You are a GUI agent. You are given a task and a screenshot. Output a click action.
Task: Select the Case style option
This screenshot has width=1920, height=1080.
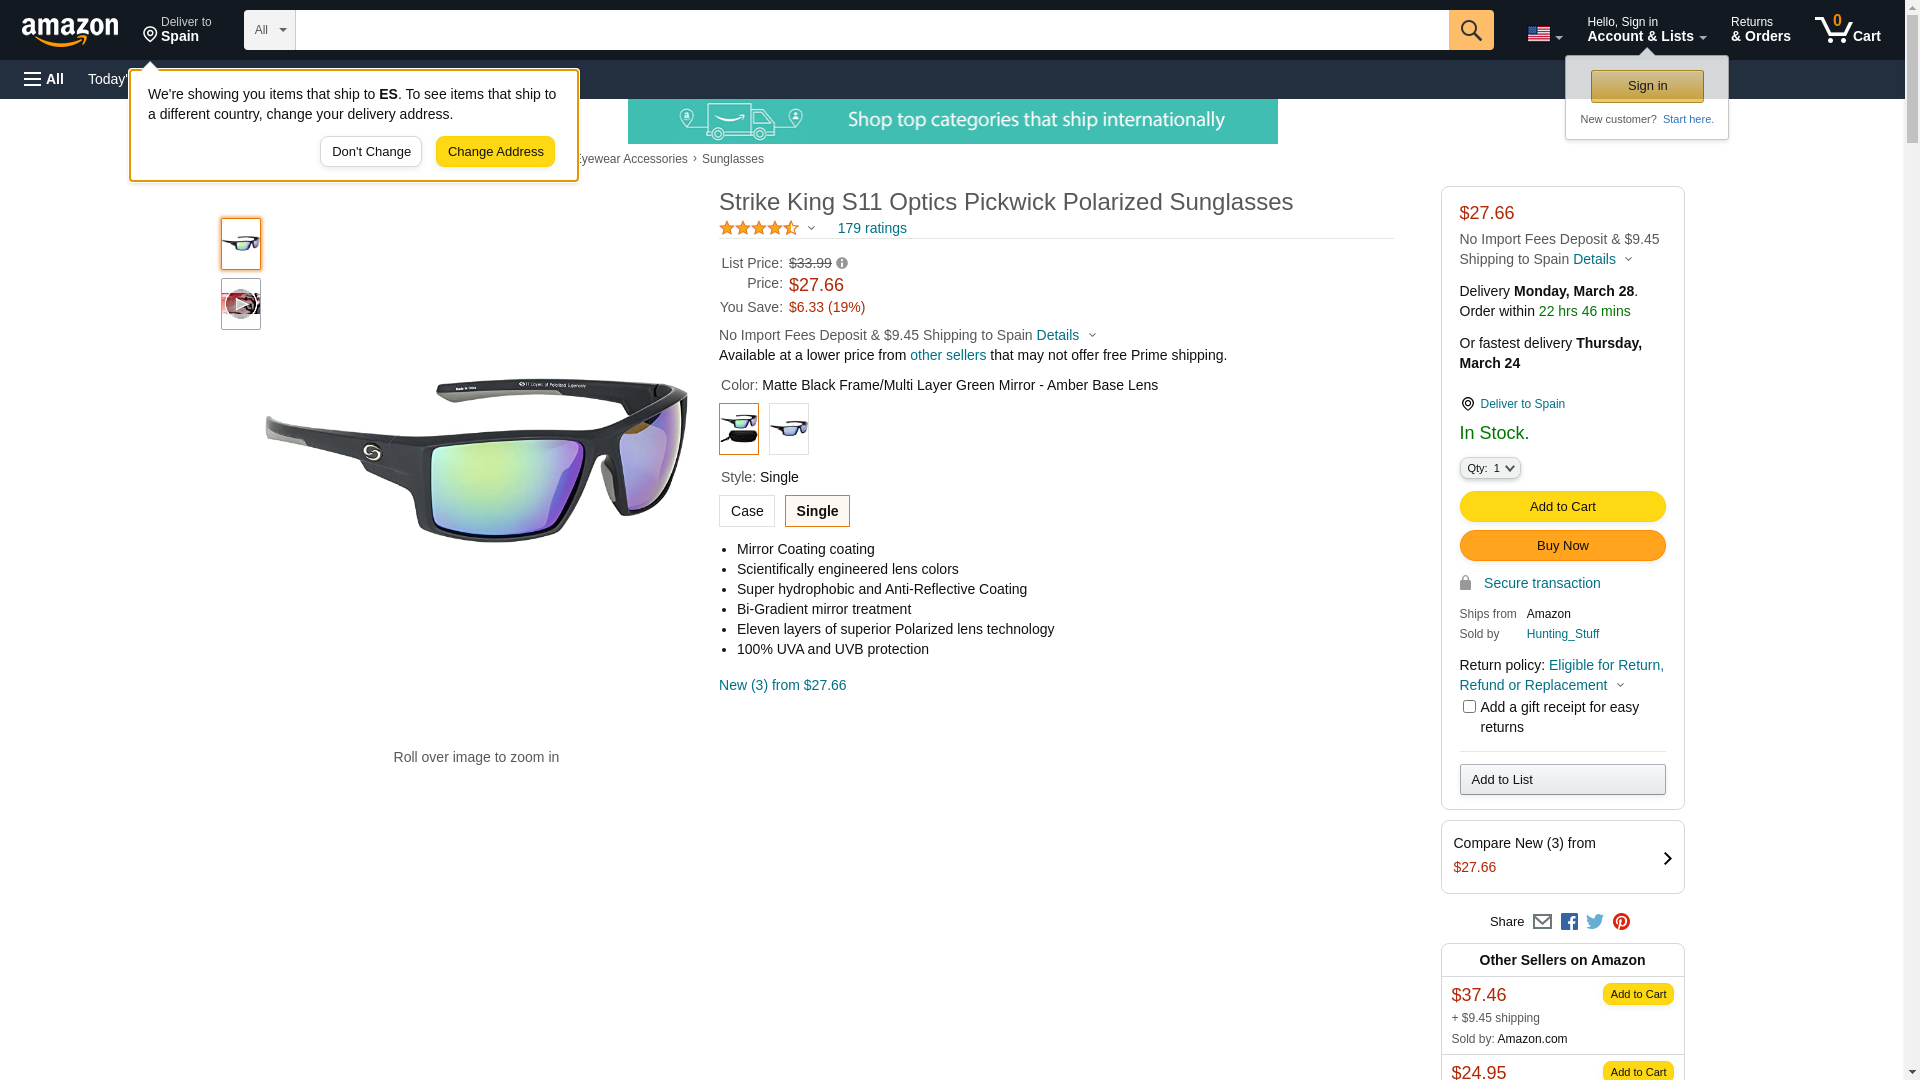tap(747, 511)
